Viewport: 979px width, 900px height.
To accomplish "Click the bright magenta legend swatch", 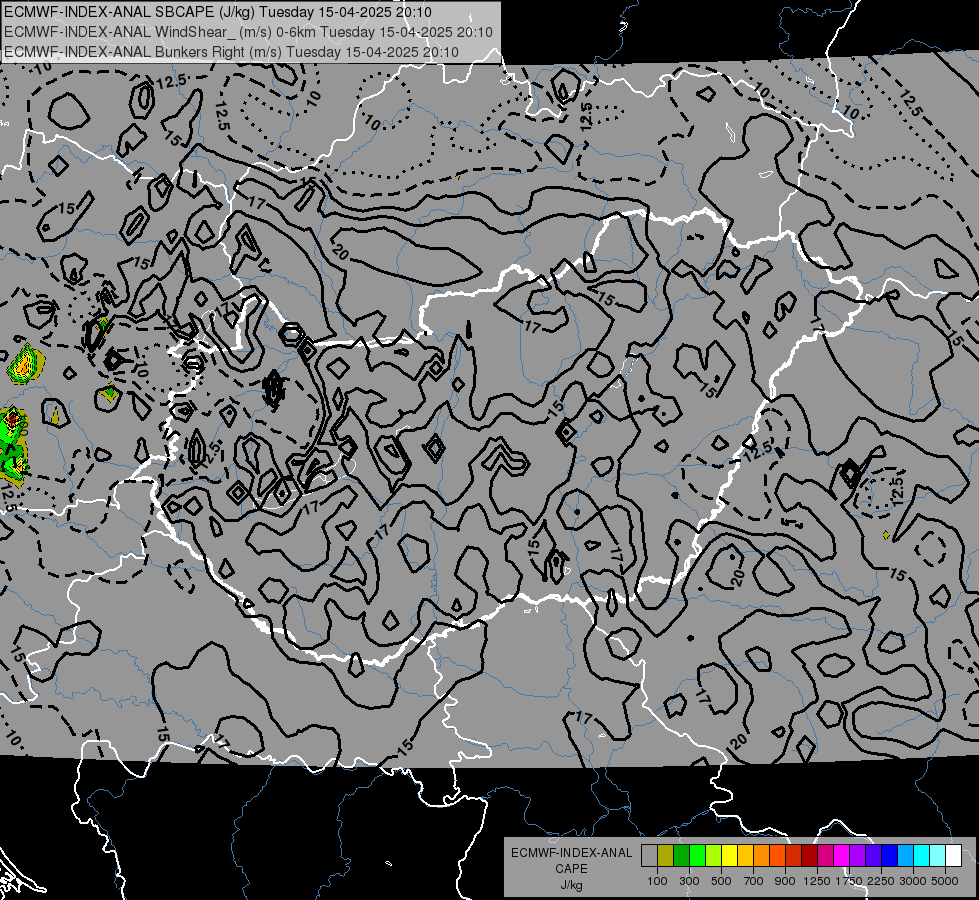I will (842, 855).
